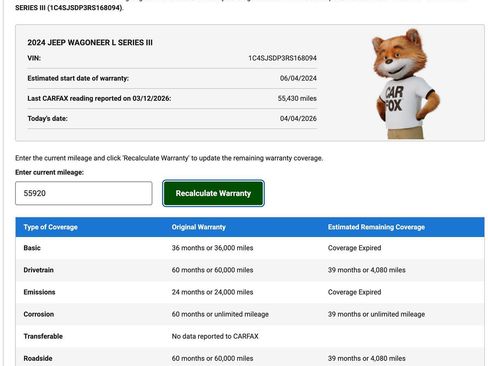Click the Recalculate Warranty button
This screenshot has height=366, width=488.
(x=213, y=193)
